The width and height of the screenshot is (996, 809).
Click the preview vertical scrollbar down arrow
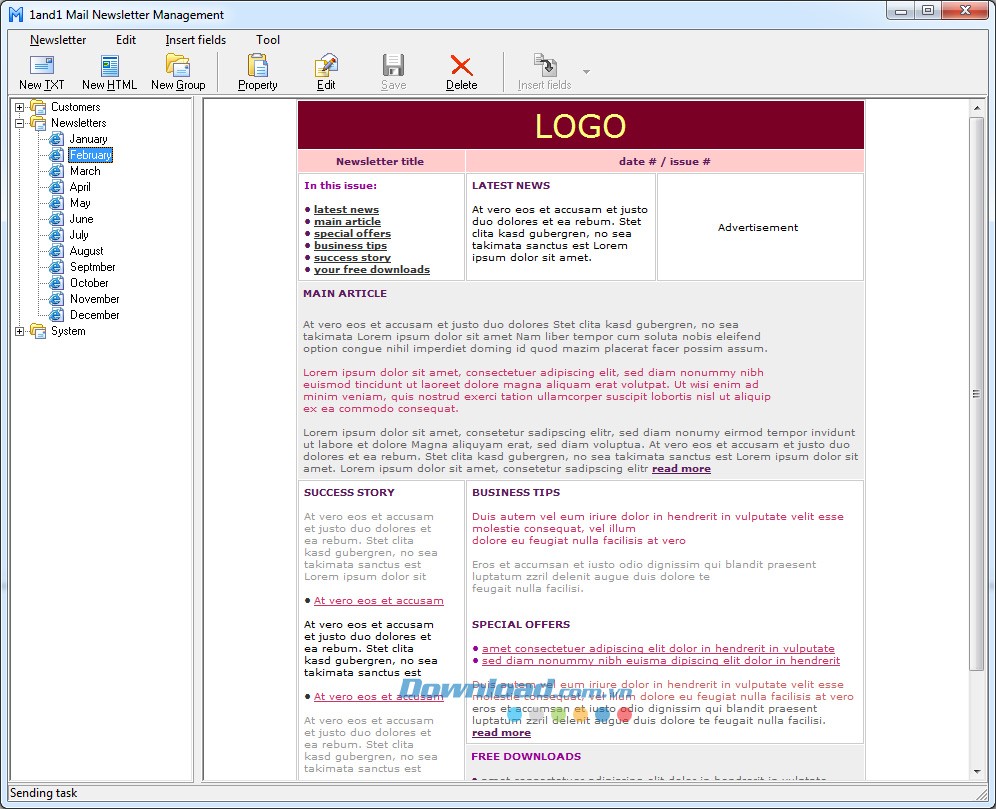[x=977, y=772]
